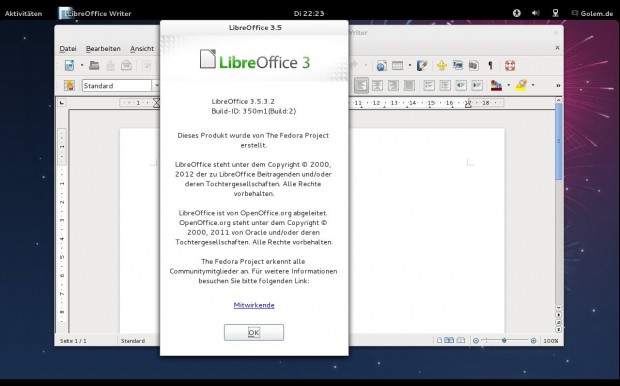The height and width of the screenshot is (386, 620).
Task: Open the Ansicht menu
Action: 142,49
